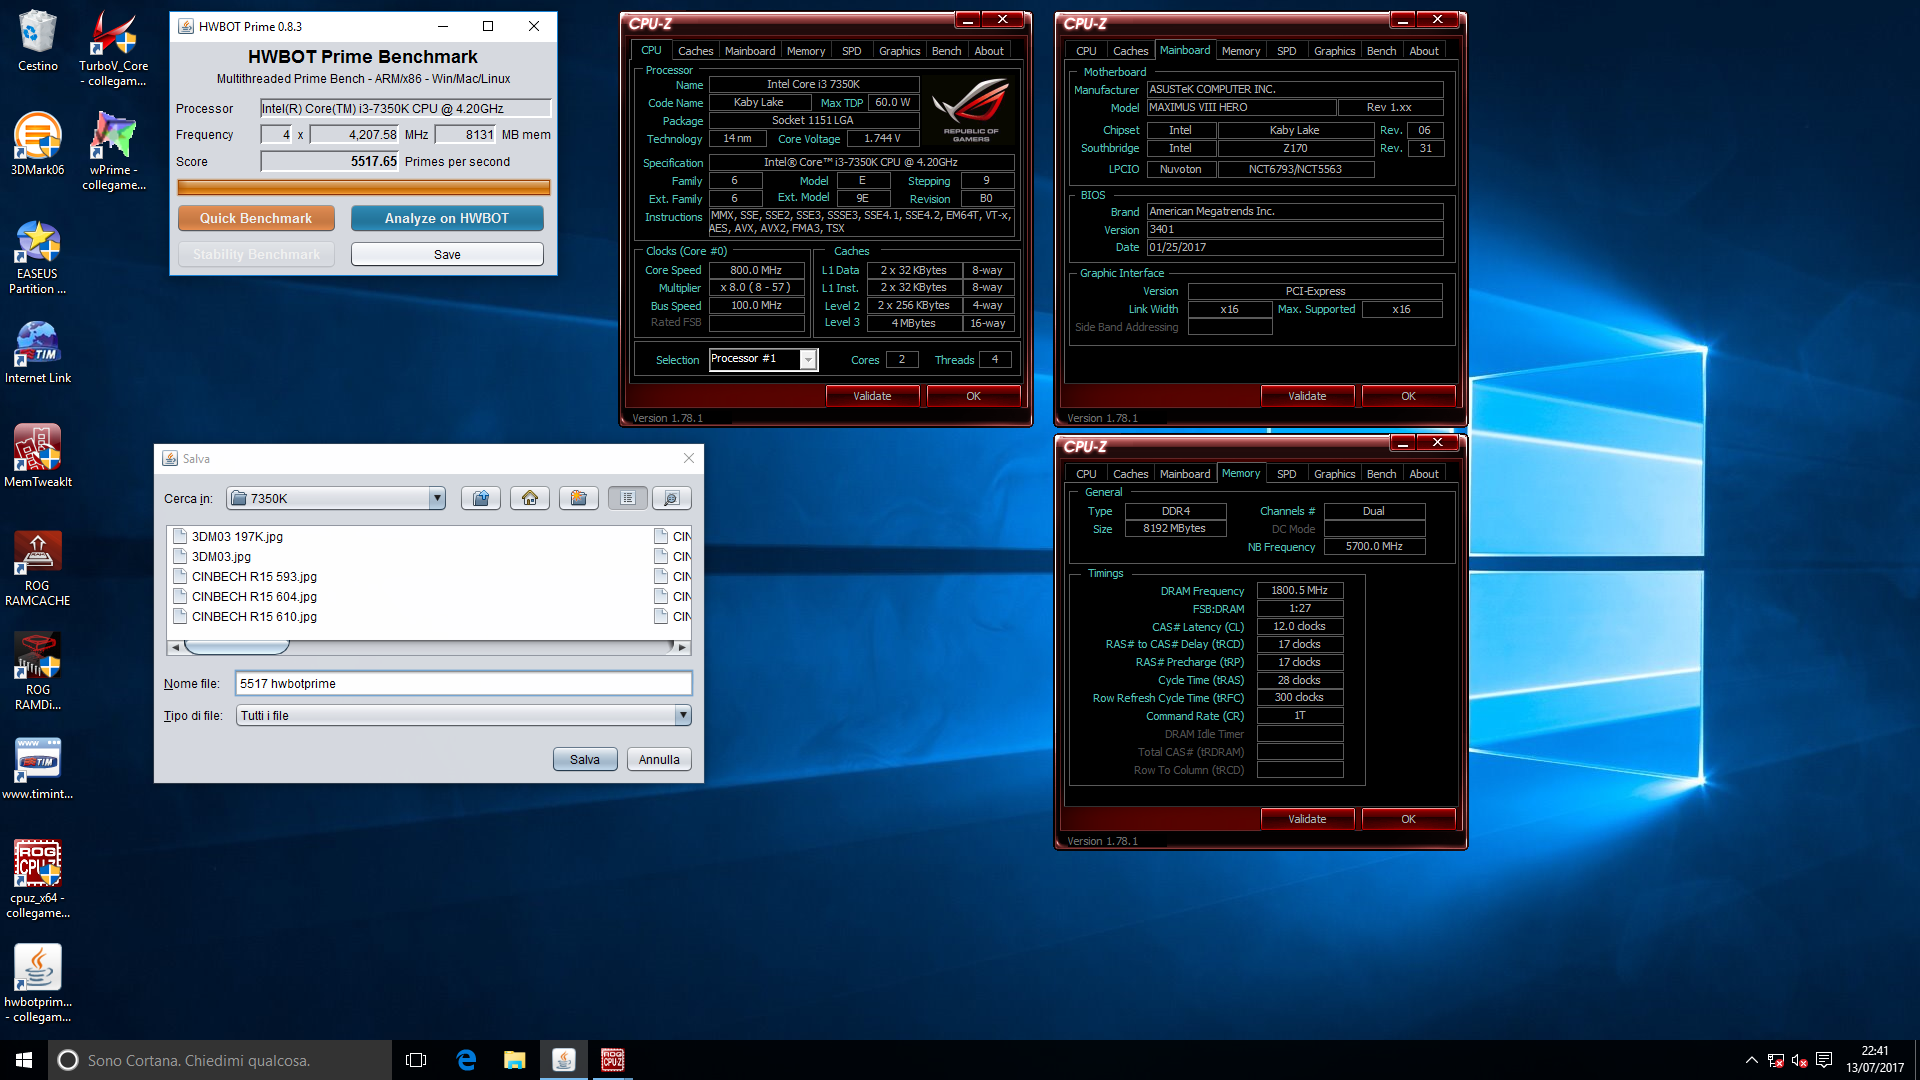
Task: Click right arrow of file list scrollbar
Action: pyautogui.click(x=683, y=647)
